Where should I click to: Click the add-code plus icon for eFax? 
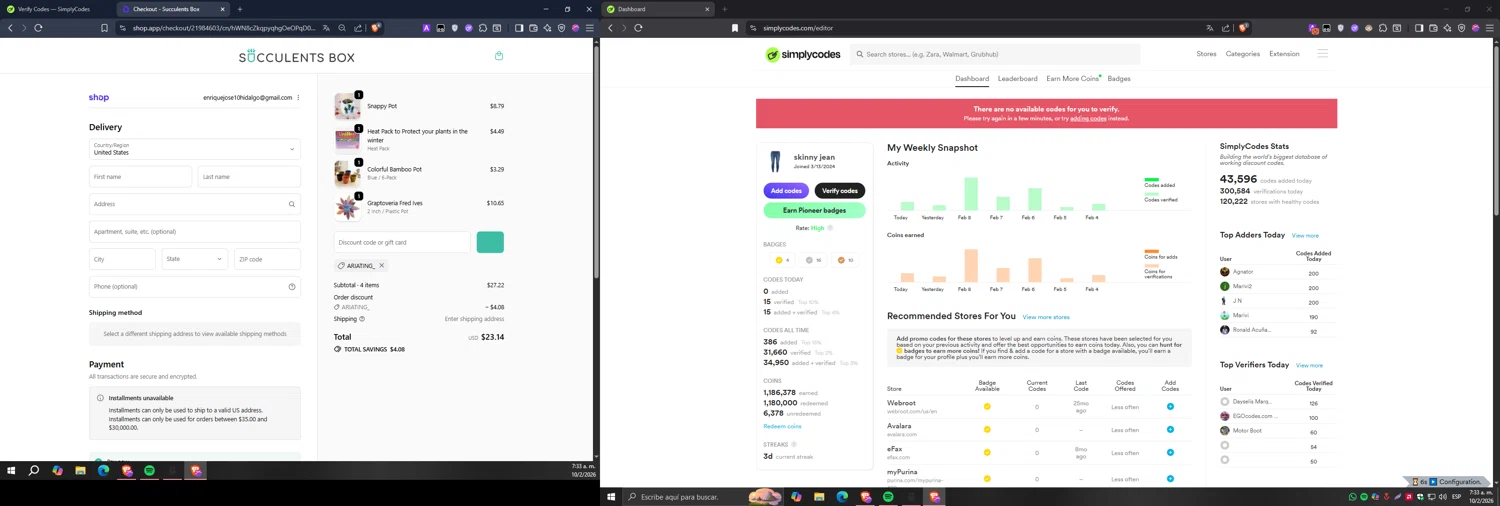[x=1170, y=453]
